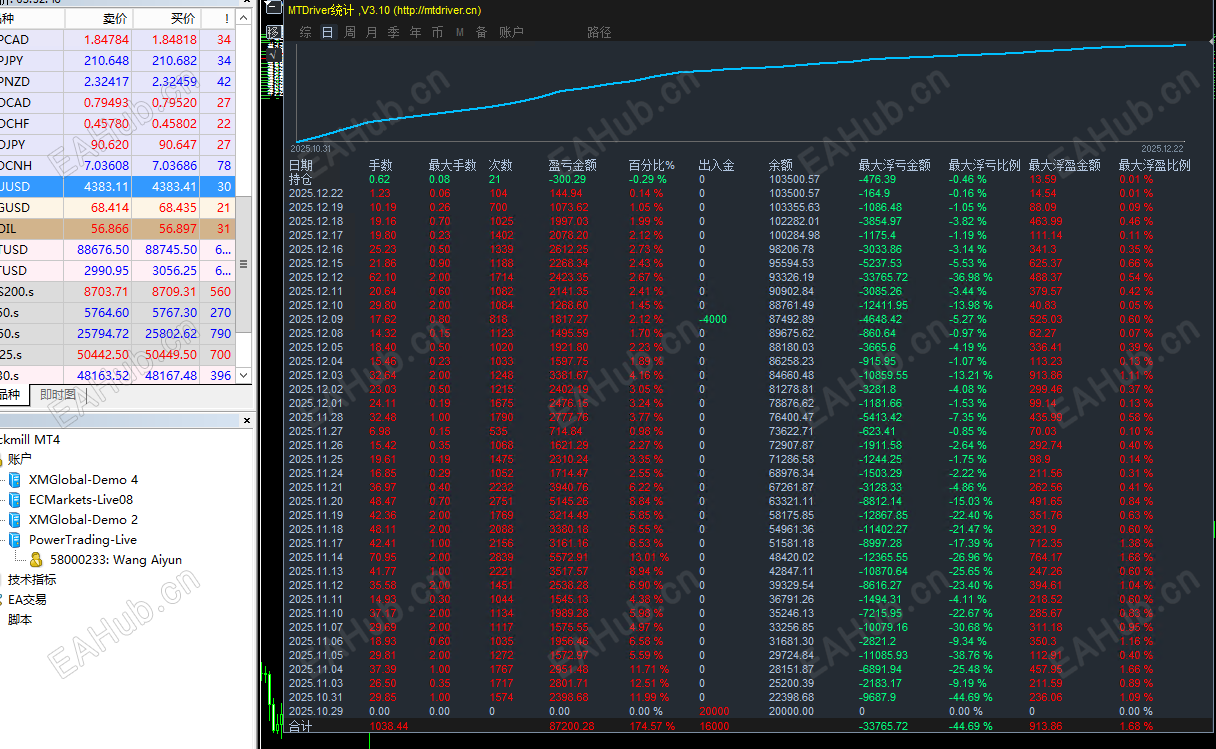1216x749 pixels.
Task: Click the Market Watch scrollbar down arrow
Action: tap(243, 376)
